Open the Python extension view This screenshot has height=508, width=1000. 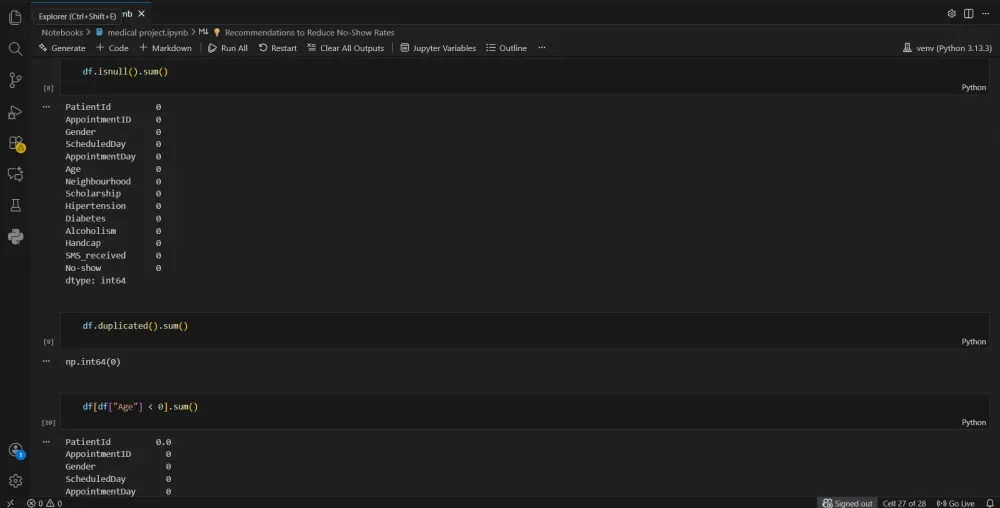15,236
